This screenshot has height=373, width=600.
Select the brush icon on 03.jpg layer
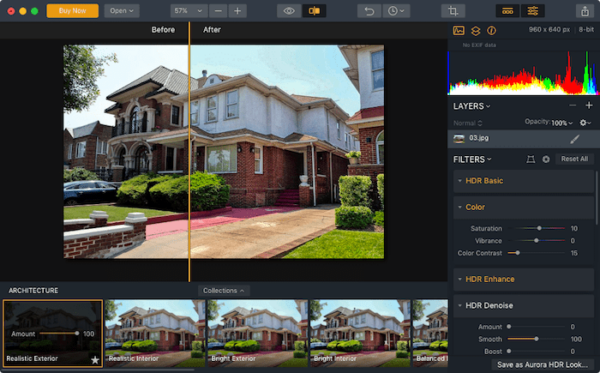pos(575,139)
